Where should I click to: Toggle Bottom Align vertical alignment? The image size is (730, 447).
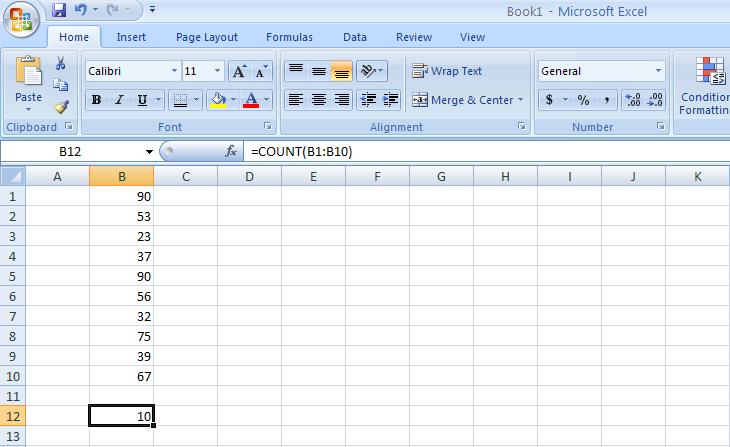(x=341, y=71)
